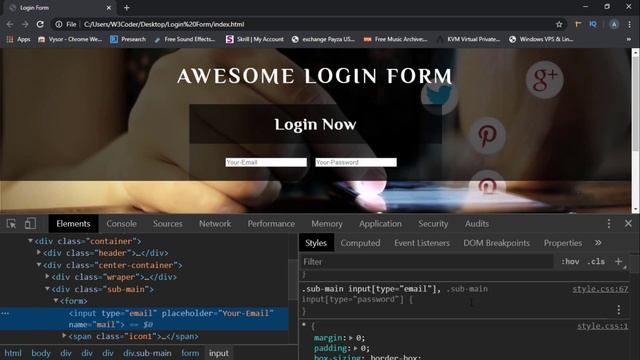Close the DevTools panel
The image size is (640, 360).
[x=628, y=223]
